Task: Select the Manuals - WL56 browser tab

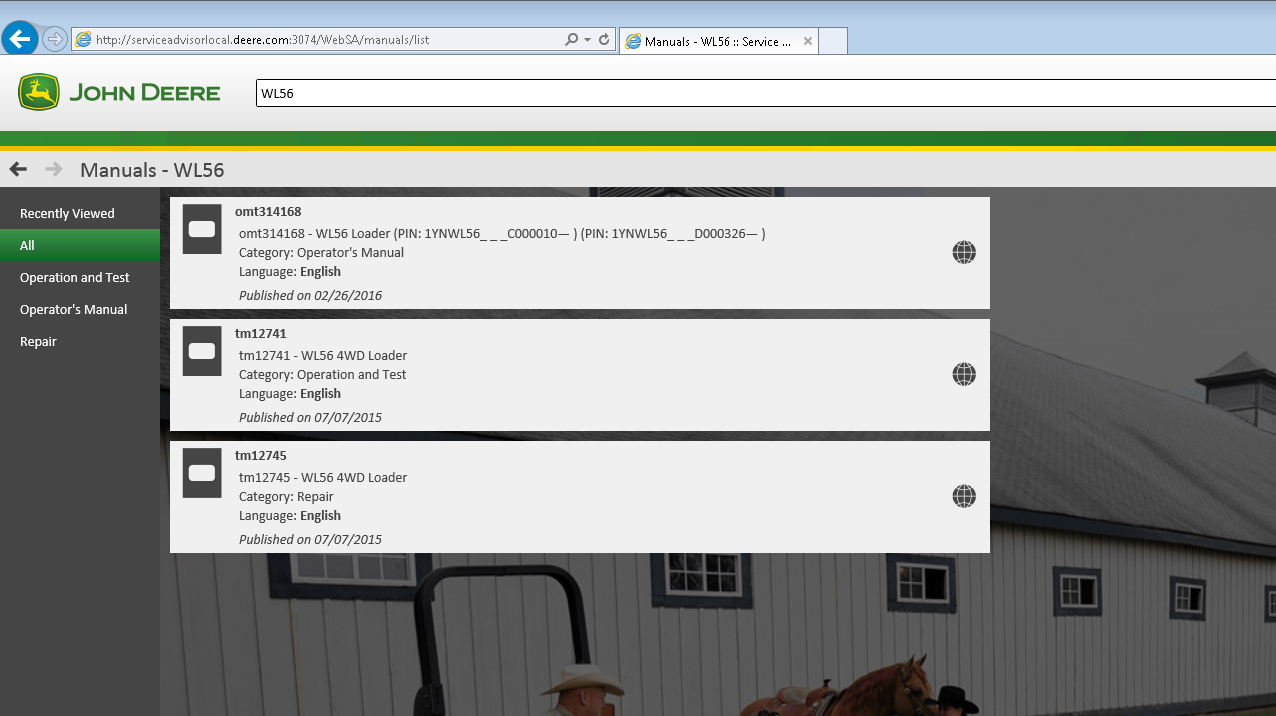Action: click(x=719, y=41)
